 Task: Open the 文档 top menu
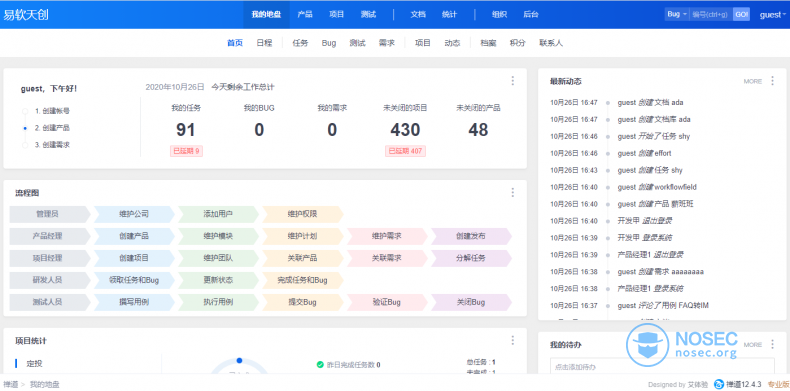(x=418, y=15)
